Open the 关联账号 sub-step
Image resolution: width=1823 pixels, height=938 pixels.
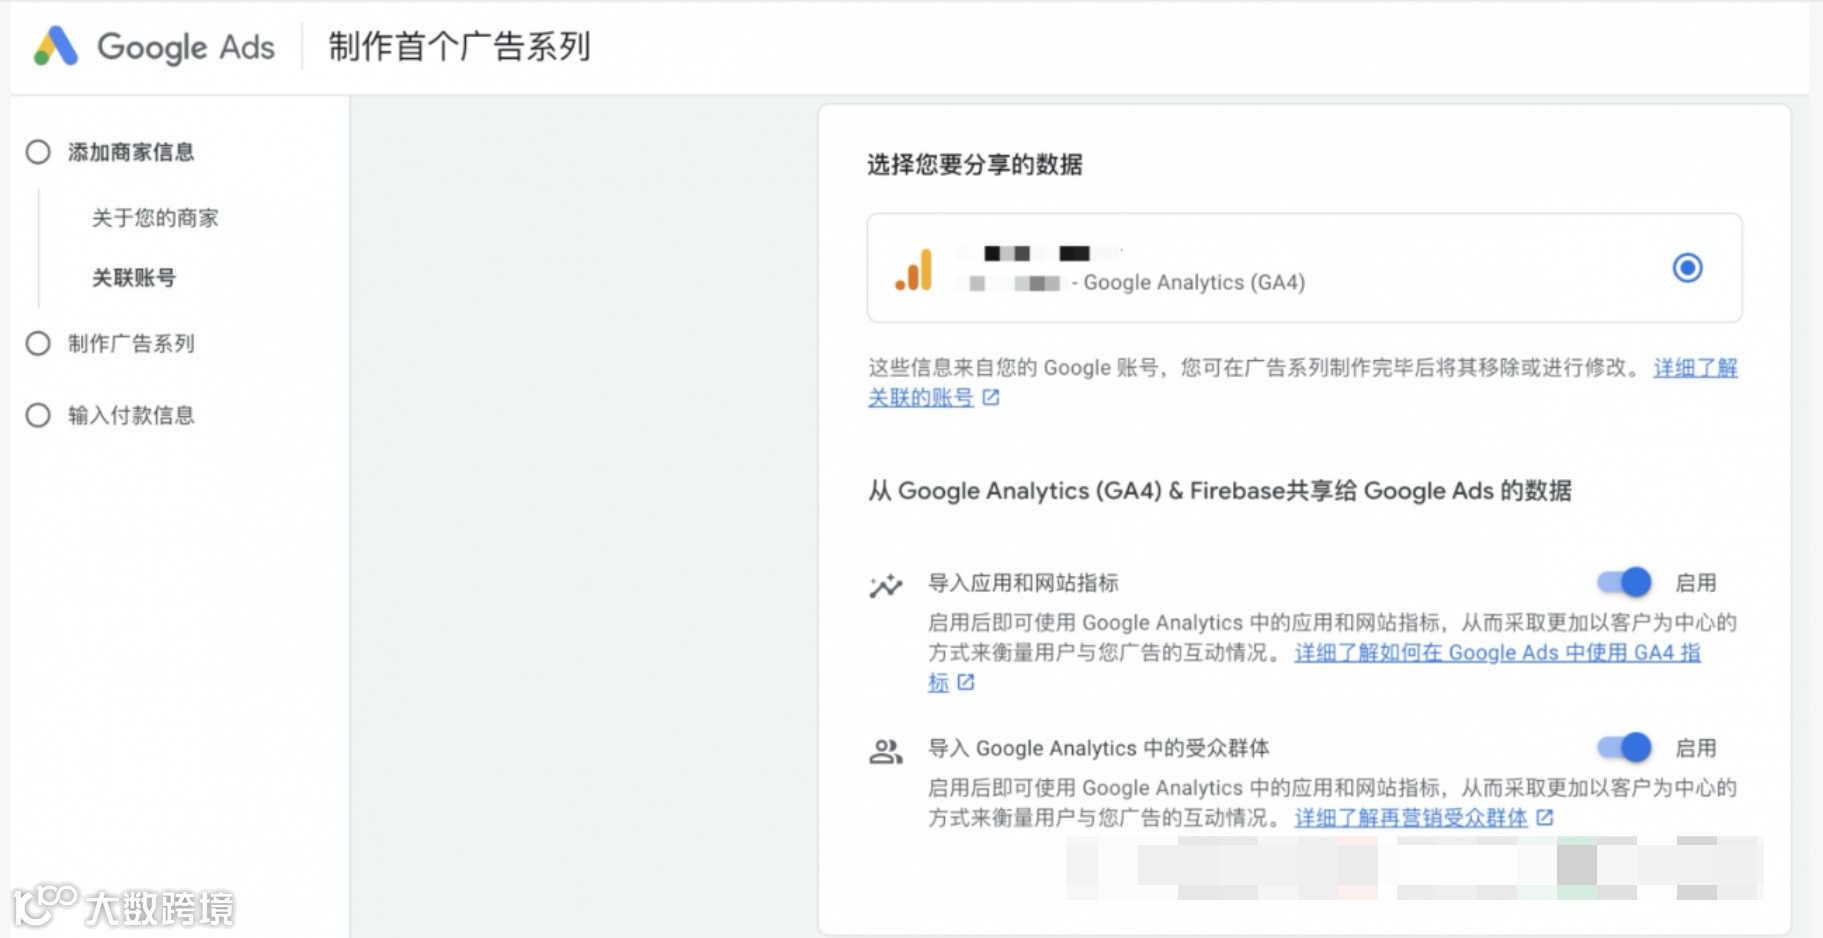pos(134,278)
